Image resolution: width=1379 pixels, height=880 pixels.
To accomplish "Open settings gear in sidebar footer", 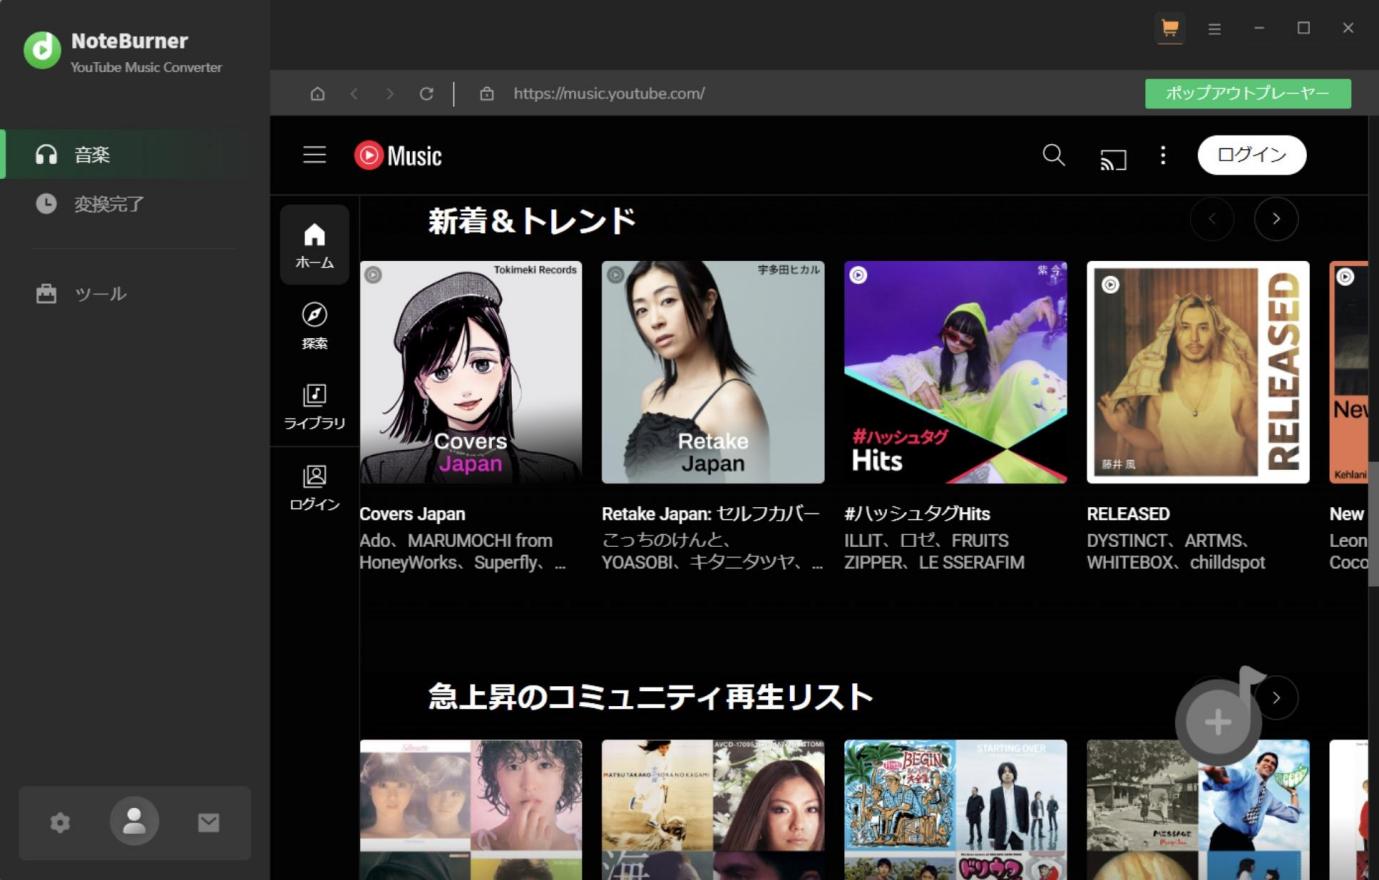I will (x=60, y=822).
